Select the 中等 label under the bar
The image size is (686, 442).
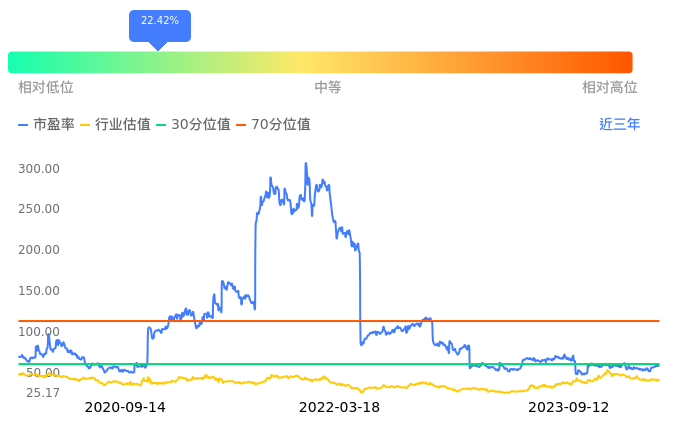click(x=328, y=87)
